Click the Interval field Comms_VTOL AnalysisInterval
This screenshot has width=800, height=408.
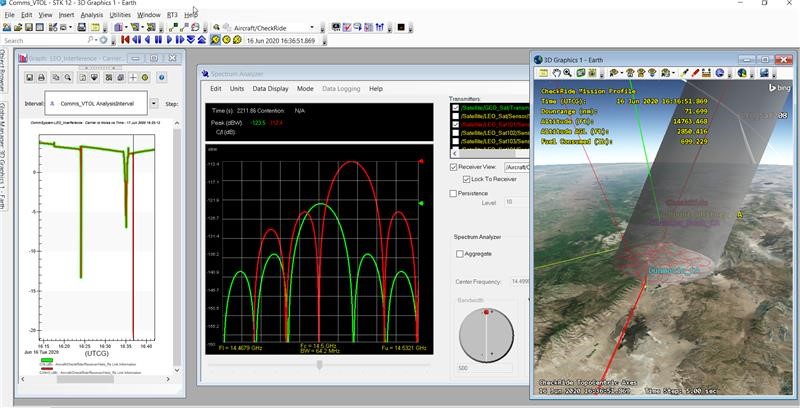pyautogui.click(x=96, y=104)
